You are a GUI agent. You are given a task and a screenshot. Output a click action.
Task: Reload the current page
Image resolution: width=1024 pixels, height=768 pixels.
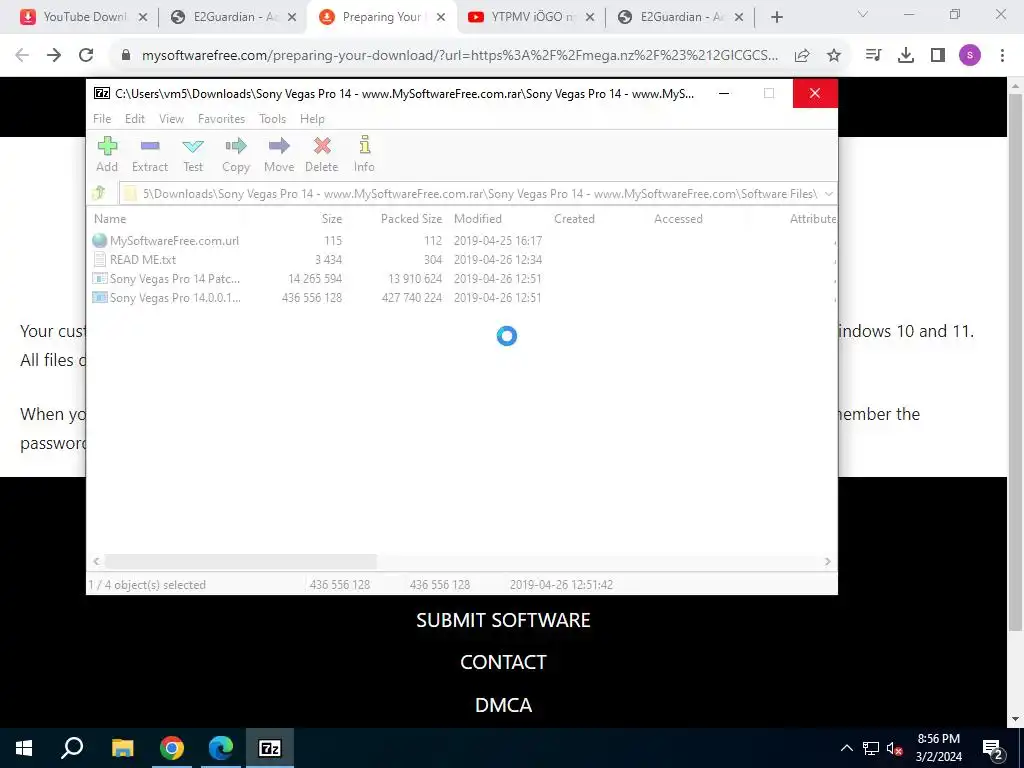(x=86, y=56)
